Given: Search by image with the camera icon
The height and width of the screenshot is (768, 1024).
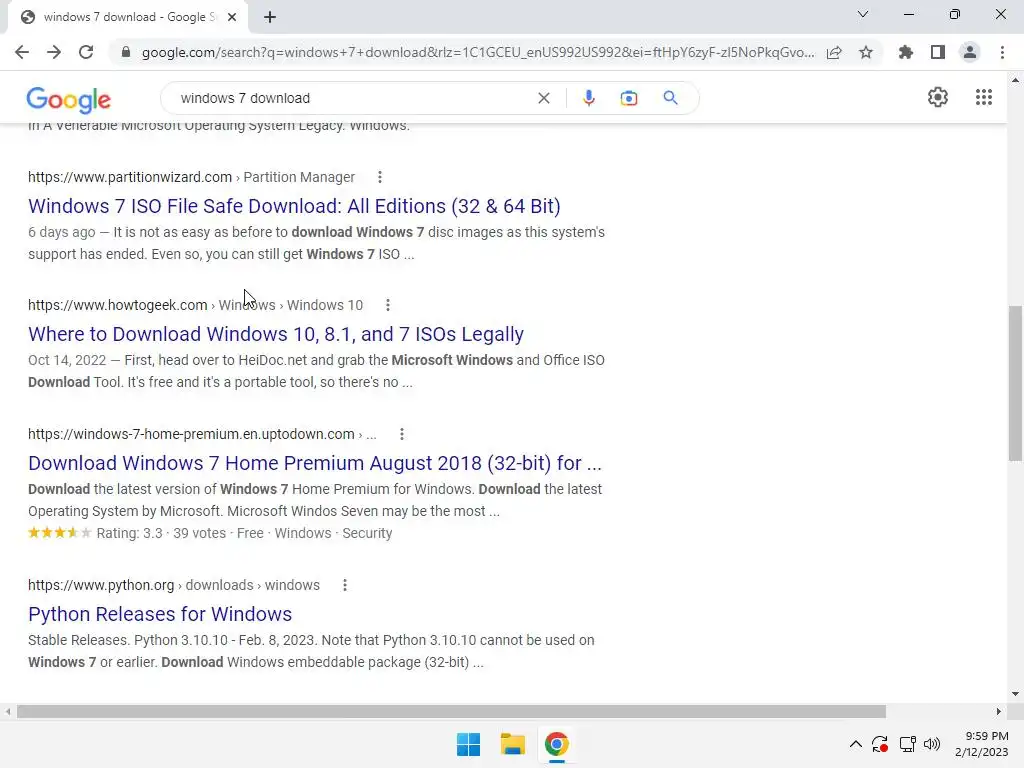Looking at the screenshot, I should 629,98.
